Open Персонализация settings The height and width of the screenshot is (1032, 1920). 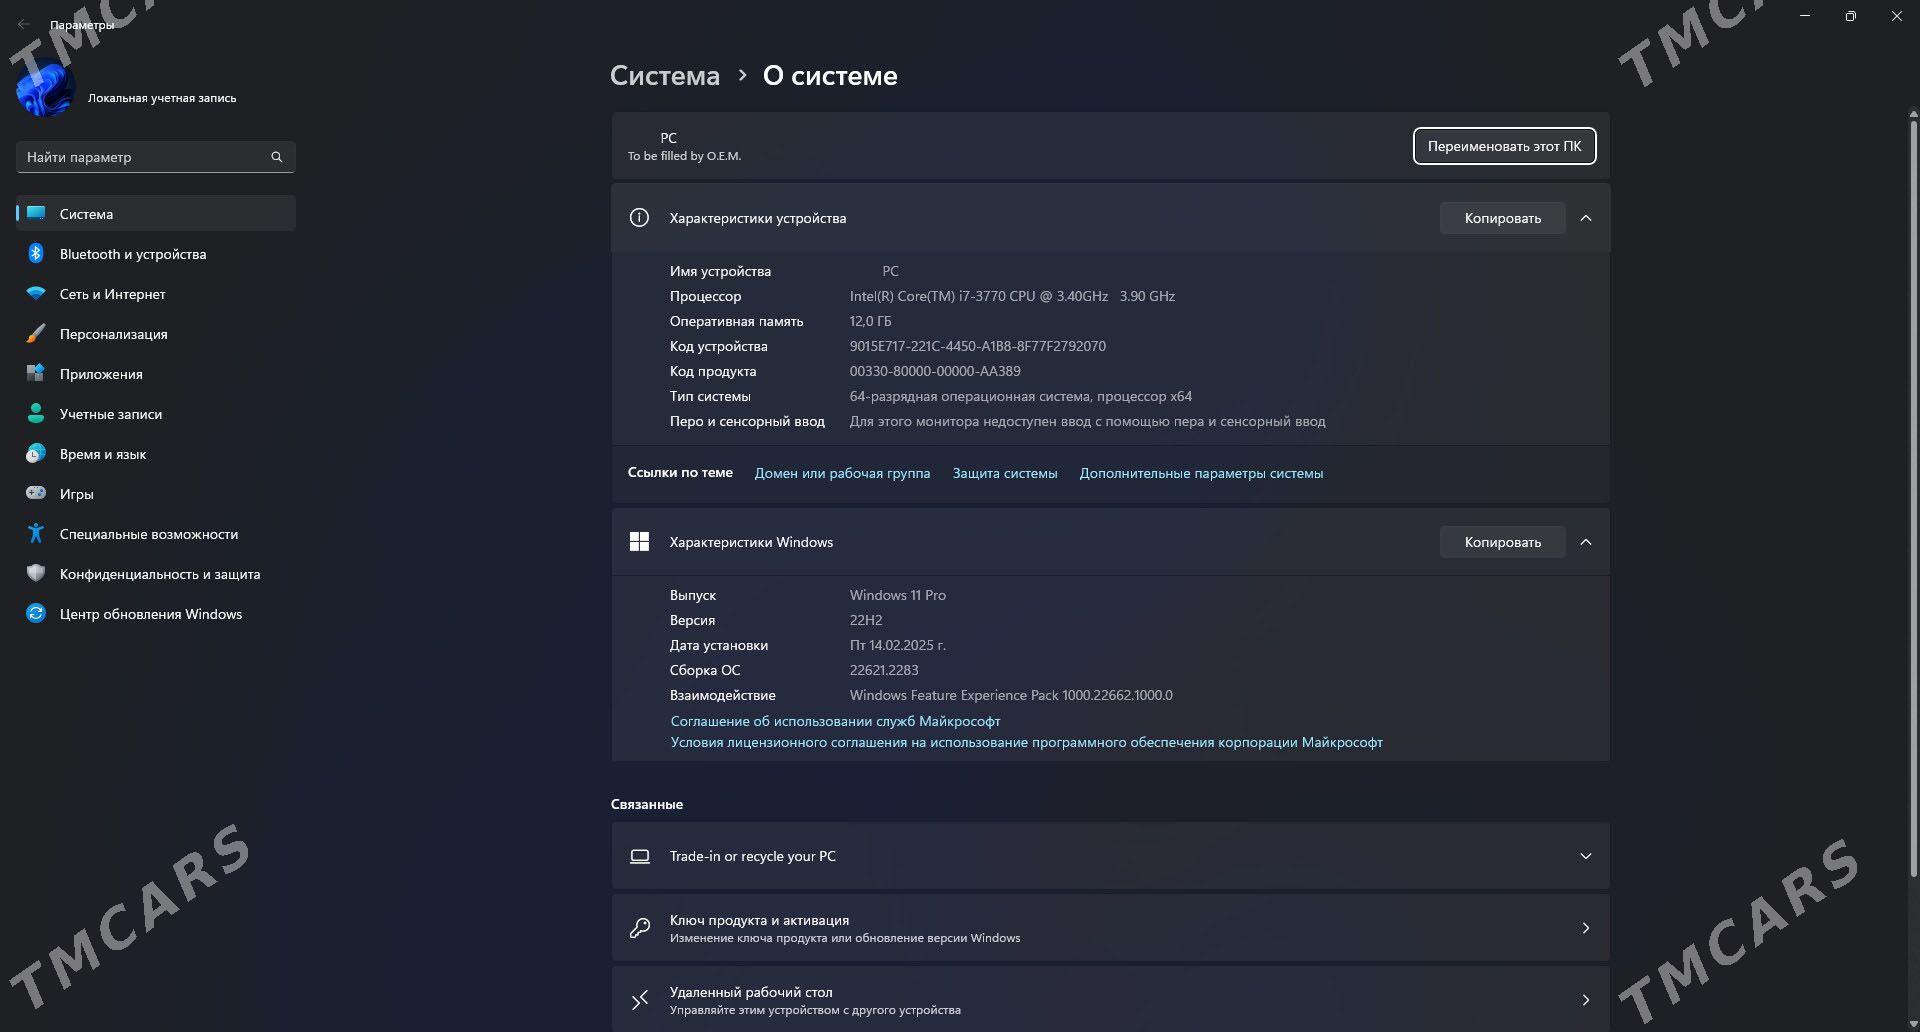point(156,333)
